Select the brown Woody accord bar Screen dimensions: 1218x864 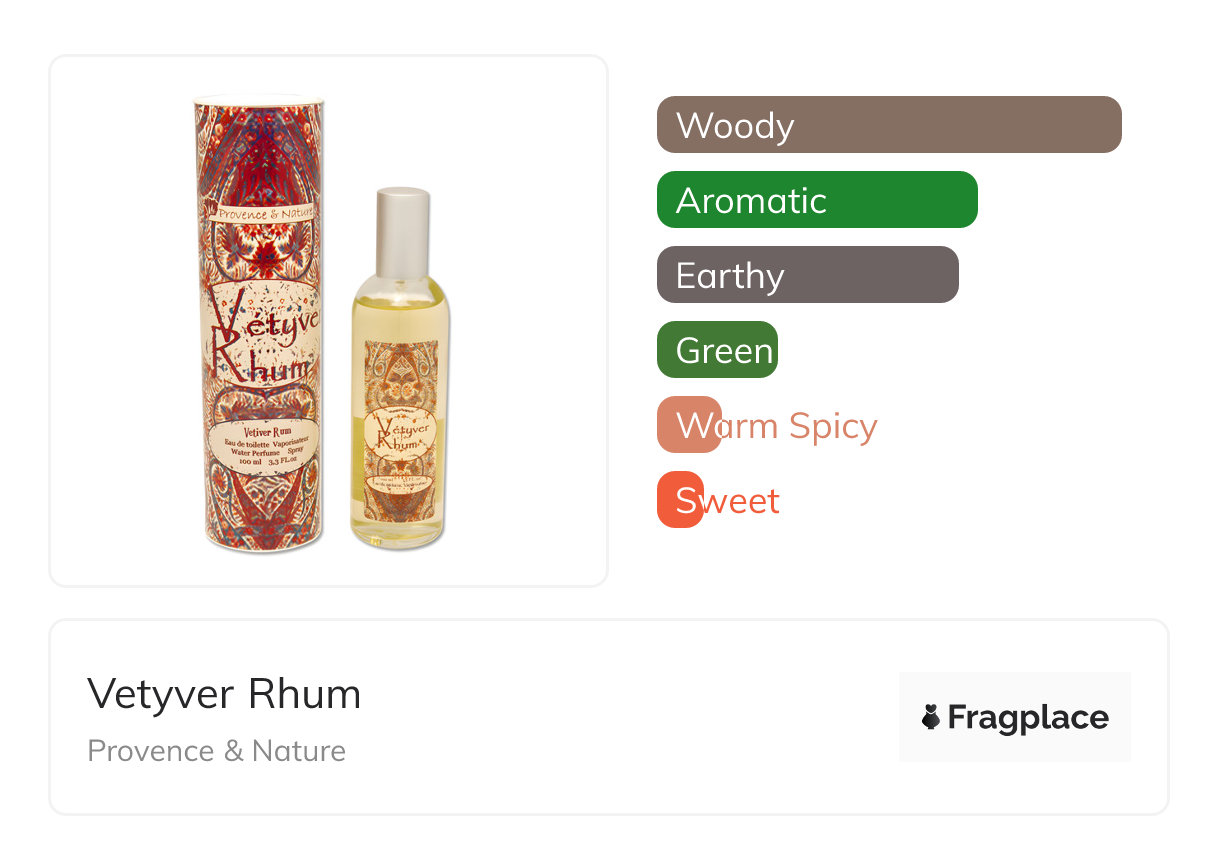tap(889, 125)
